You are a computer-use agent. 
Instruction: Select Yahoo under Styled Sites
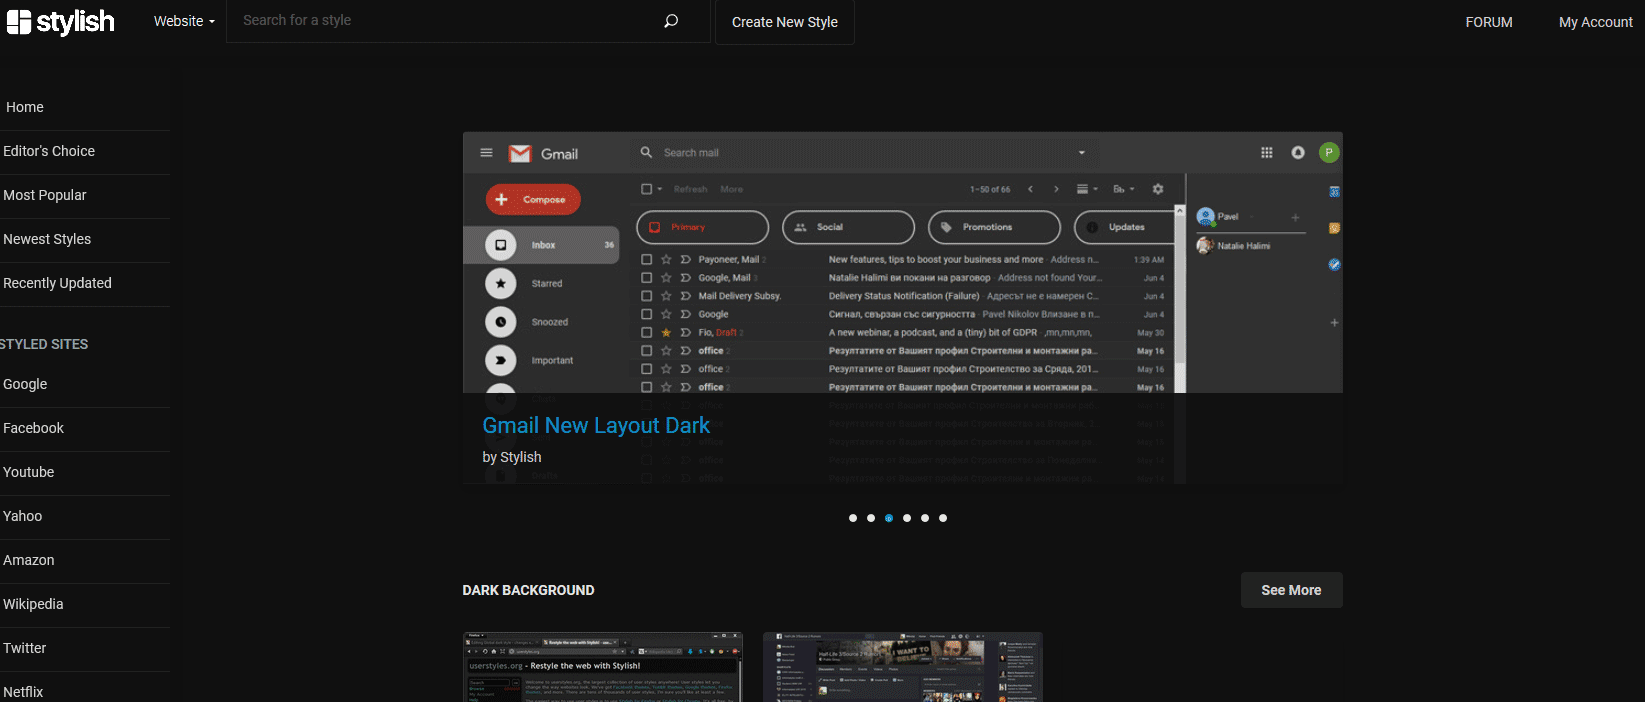[x=22, y=516]
